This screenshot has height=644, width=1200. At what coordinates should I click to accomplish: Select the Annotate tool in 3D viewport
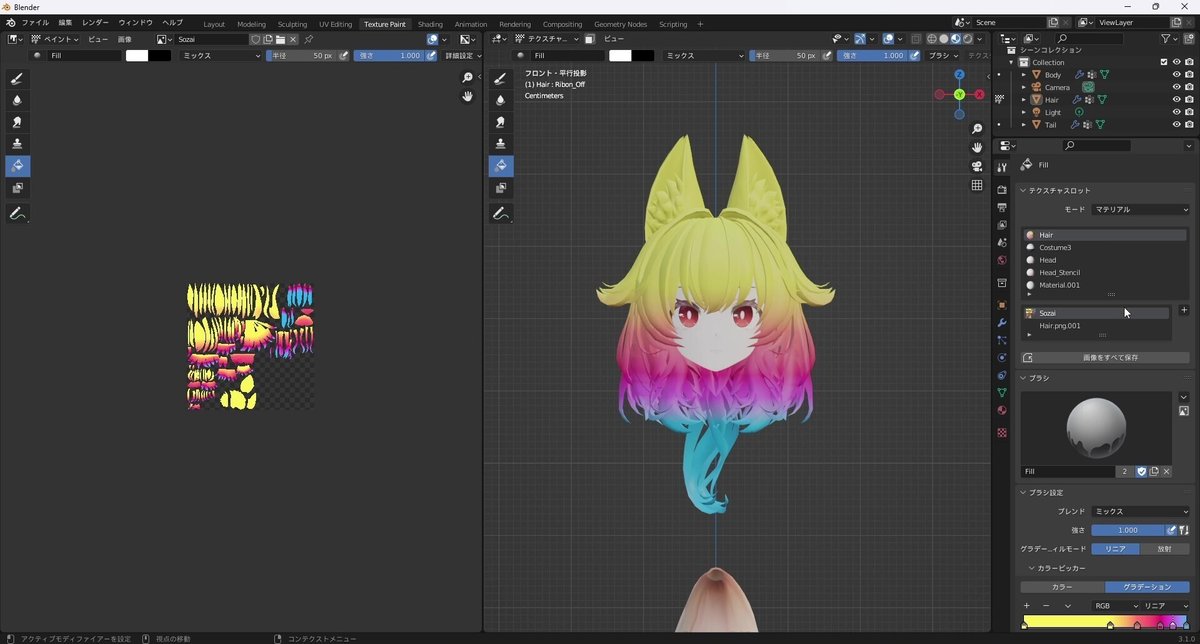coord(500,213)
